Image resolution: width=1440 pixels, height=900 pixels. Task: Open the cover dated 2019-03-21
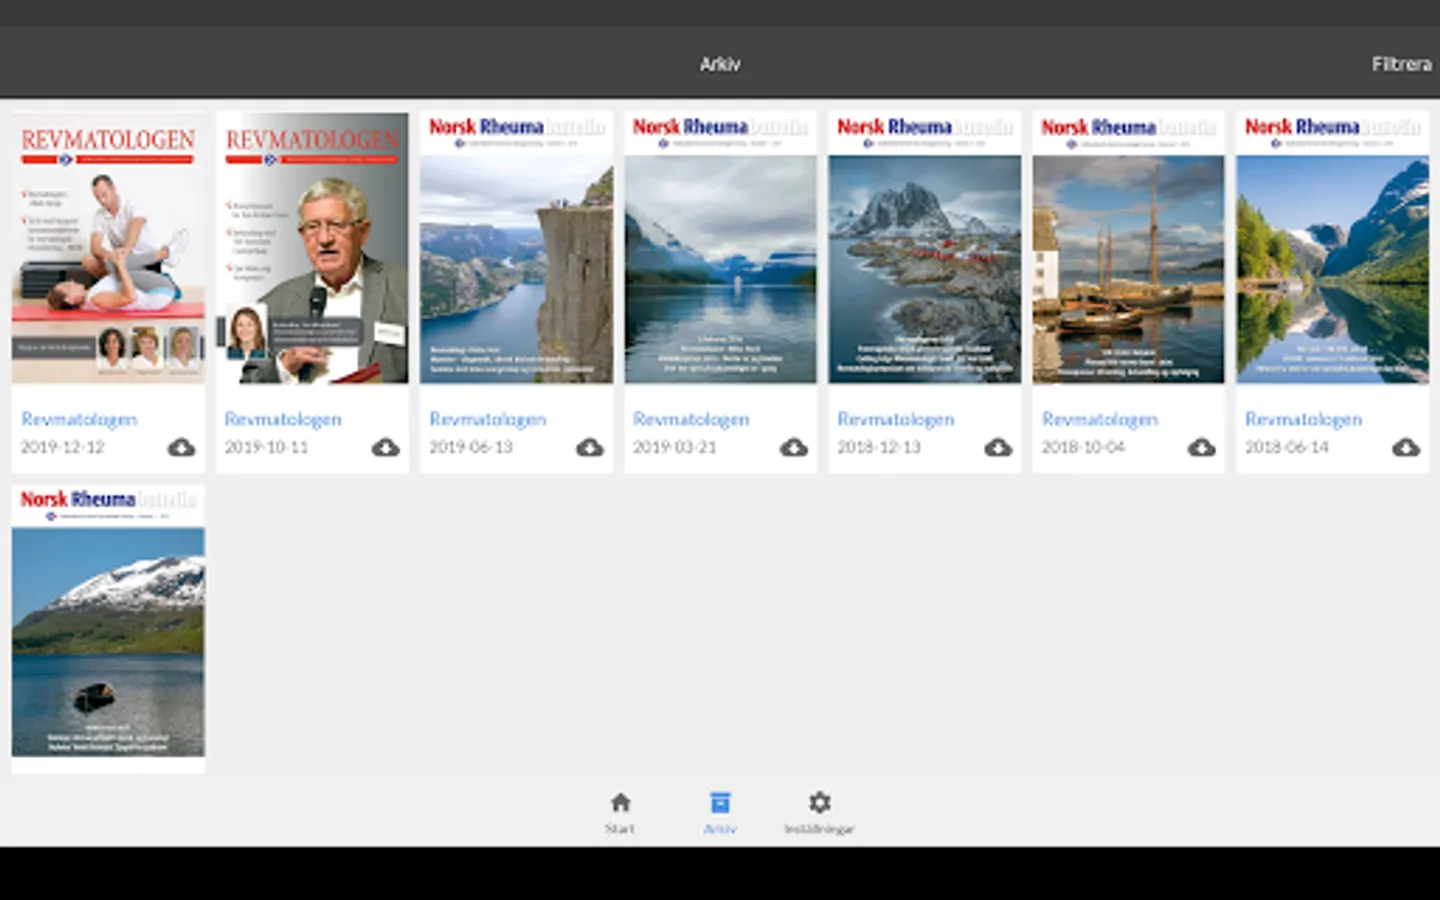(x=720, y=248)
